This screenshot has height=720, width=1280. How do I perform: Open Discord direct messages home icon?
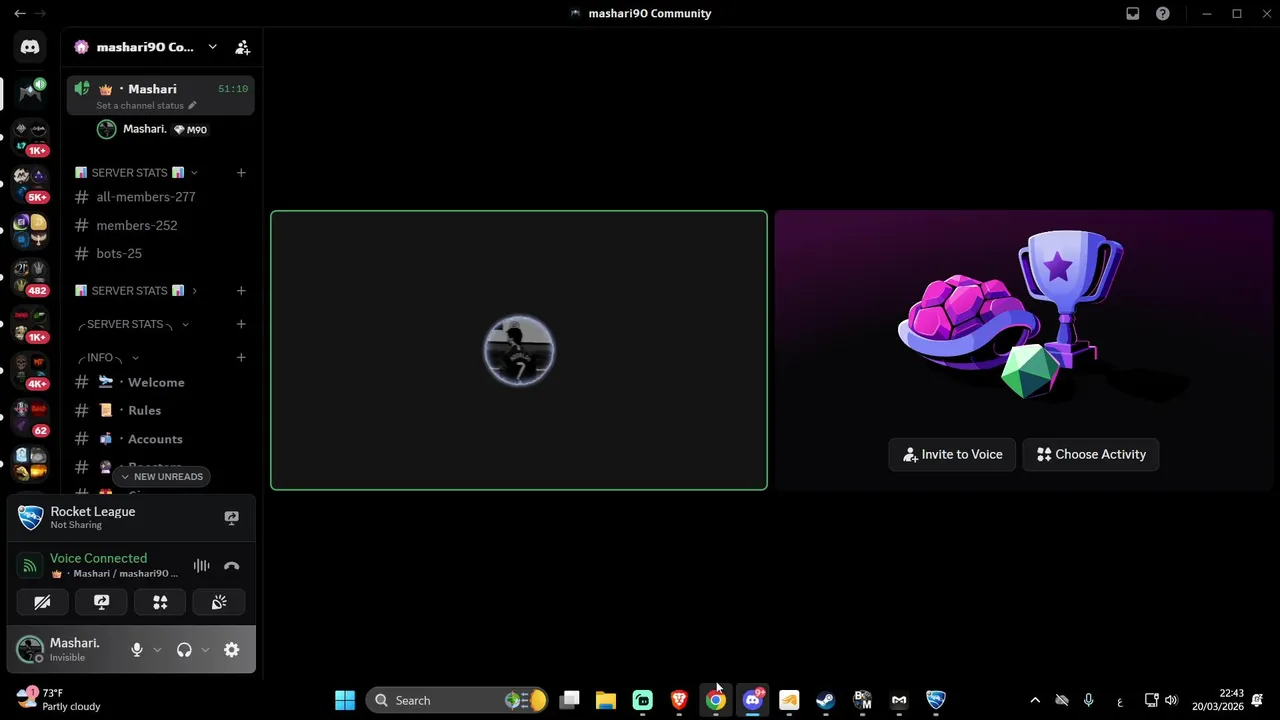tap(30, 47)
